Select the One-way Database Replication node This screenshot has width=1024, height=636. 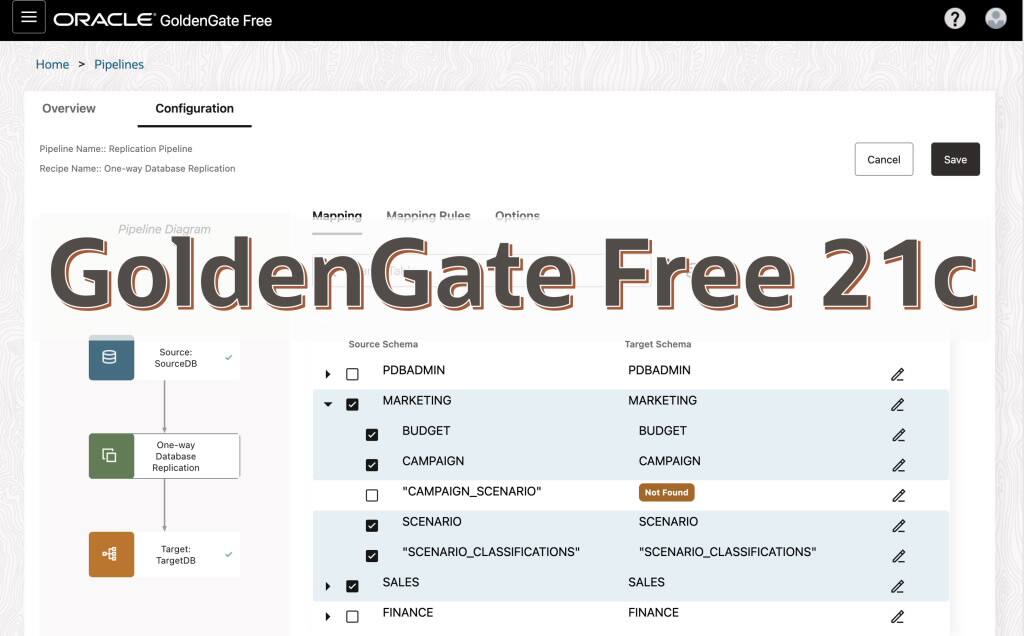(111, 455)
